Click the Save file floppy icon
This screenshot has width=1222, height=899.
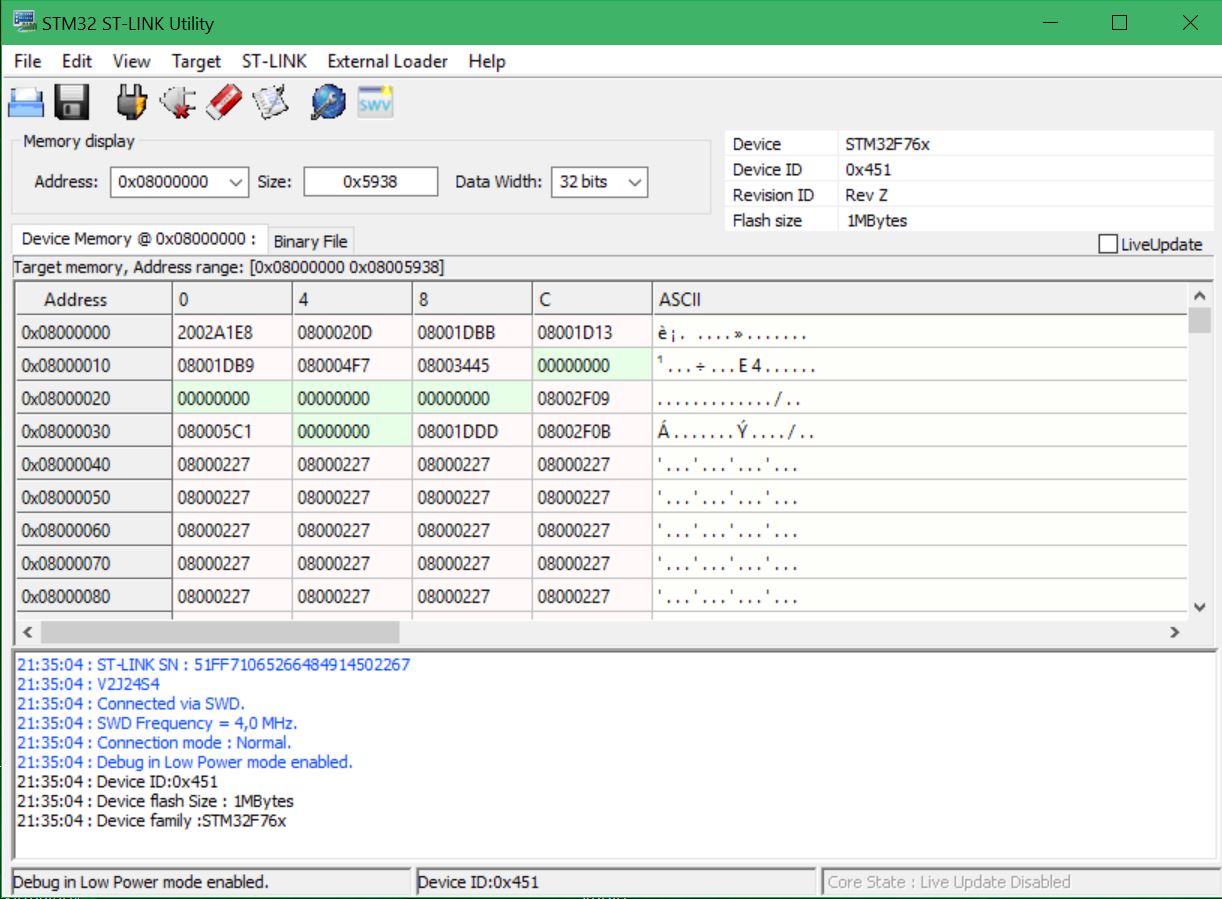pyautogui.click(x=72, y=101)
